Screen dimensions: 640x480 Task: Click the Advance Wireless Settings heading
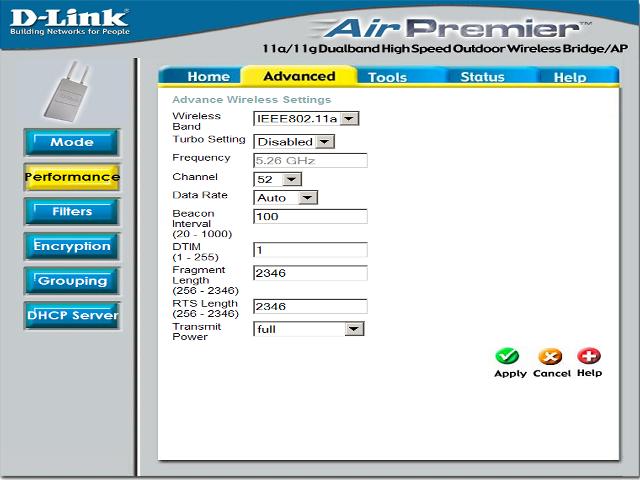[251, 100]
